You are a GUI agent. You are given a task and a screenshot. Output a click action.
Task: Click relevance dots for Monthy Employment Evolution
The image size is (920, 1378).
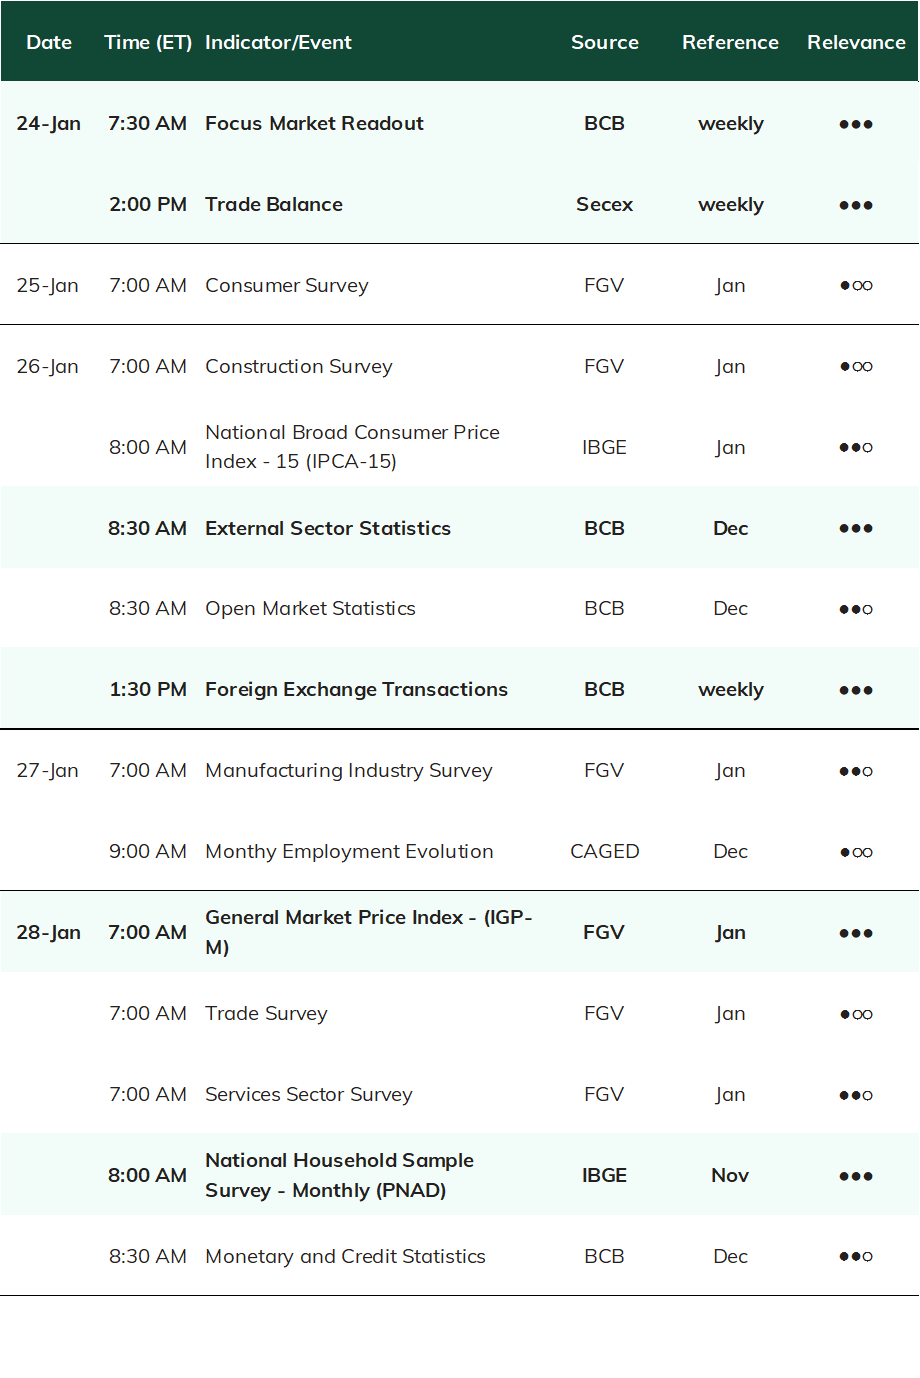click(856, 852)
